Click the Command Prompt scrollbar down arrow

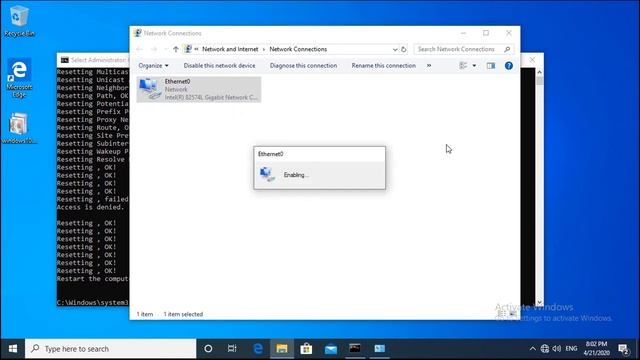coord(540,302)
